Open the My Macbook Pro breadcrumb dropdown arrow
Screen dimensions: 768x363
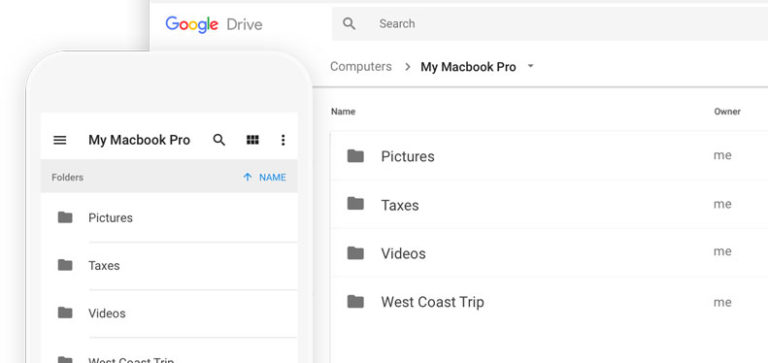coord(530,66)
